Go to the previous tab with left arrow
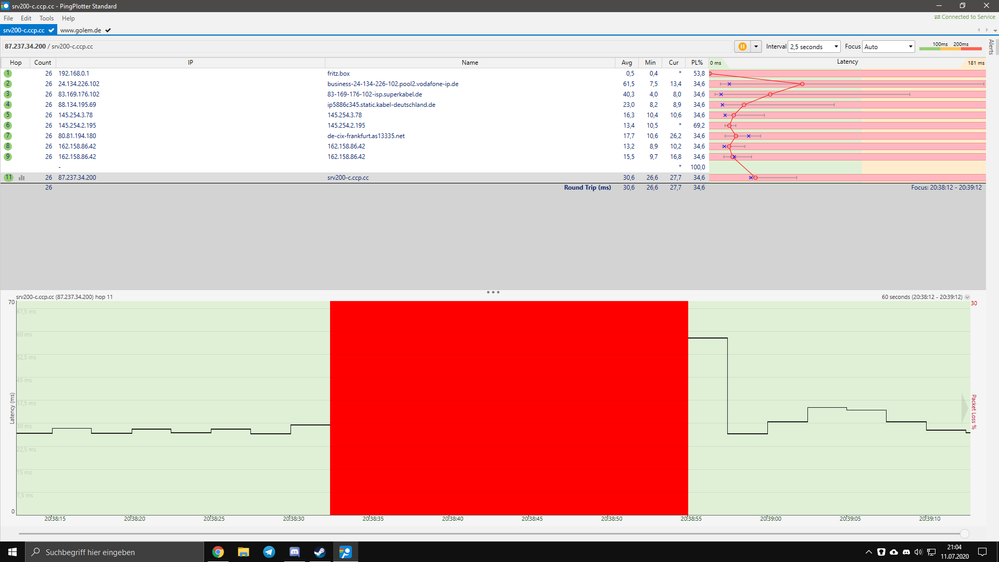This screenshot has width=999, height=562. 979,30
